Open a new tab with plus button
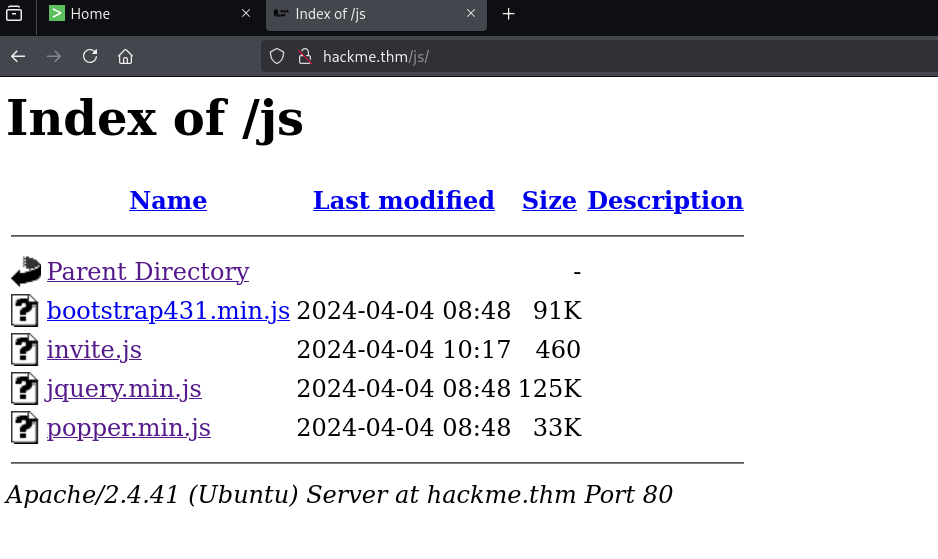938x559 pixels. (508, 14)
